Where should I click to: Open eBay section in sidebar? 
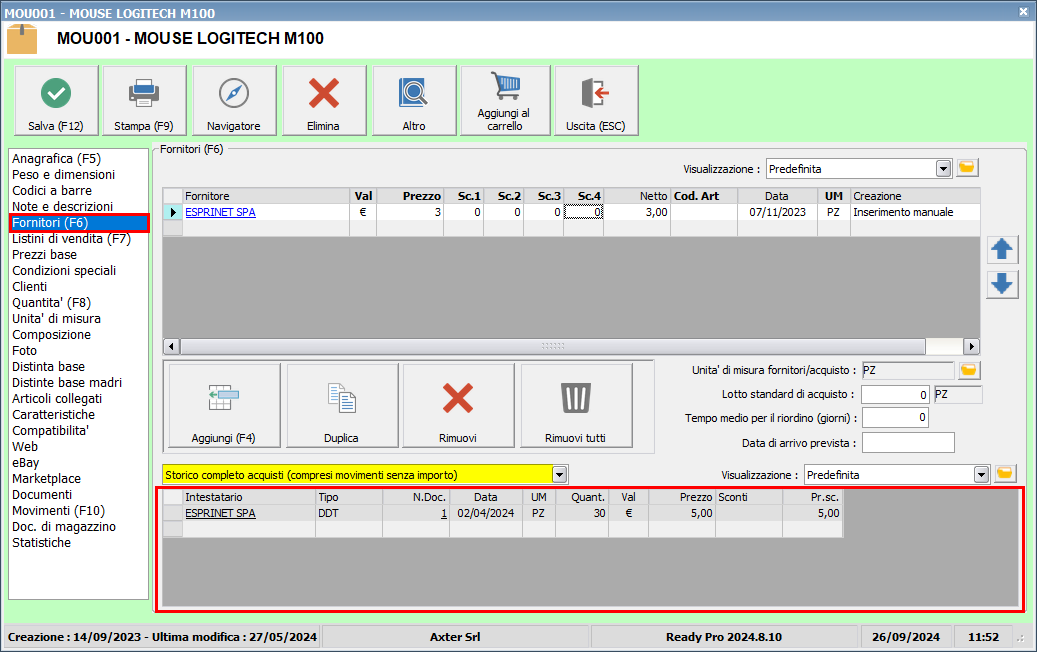point(26,462)
